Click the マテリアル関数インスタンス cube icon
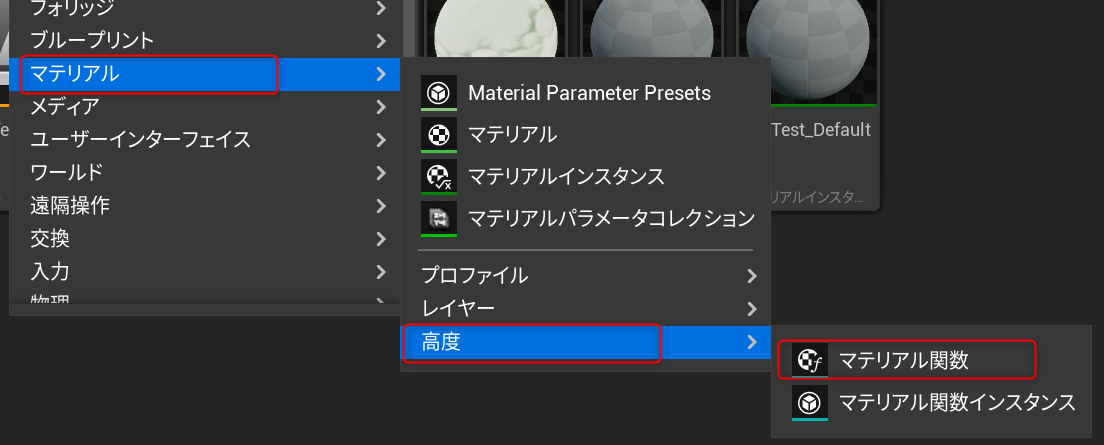This screenshot has width=1104, height=445. 810,403
